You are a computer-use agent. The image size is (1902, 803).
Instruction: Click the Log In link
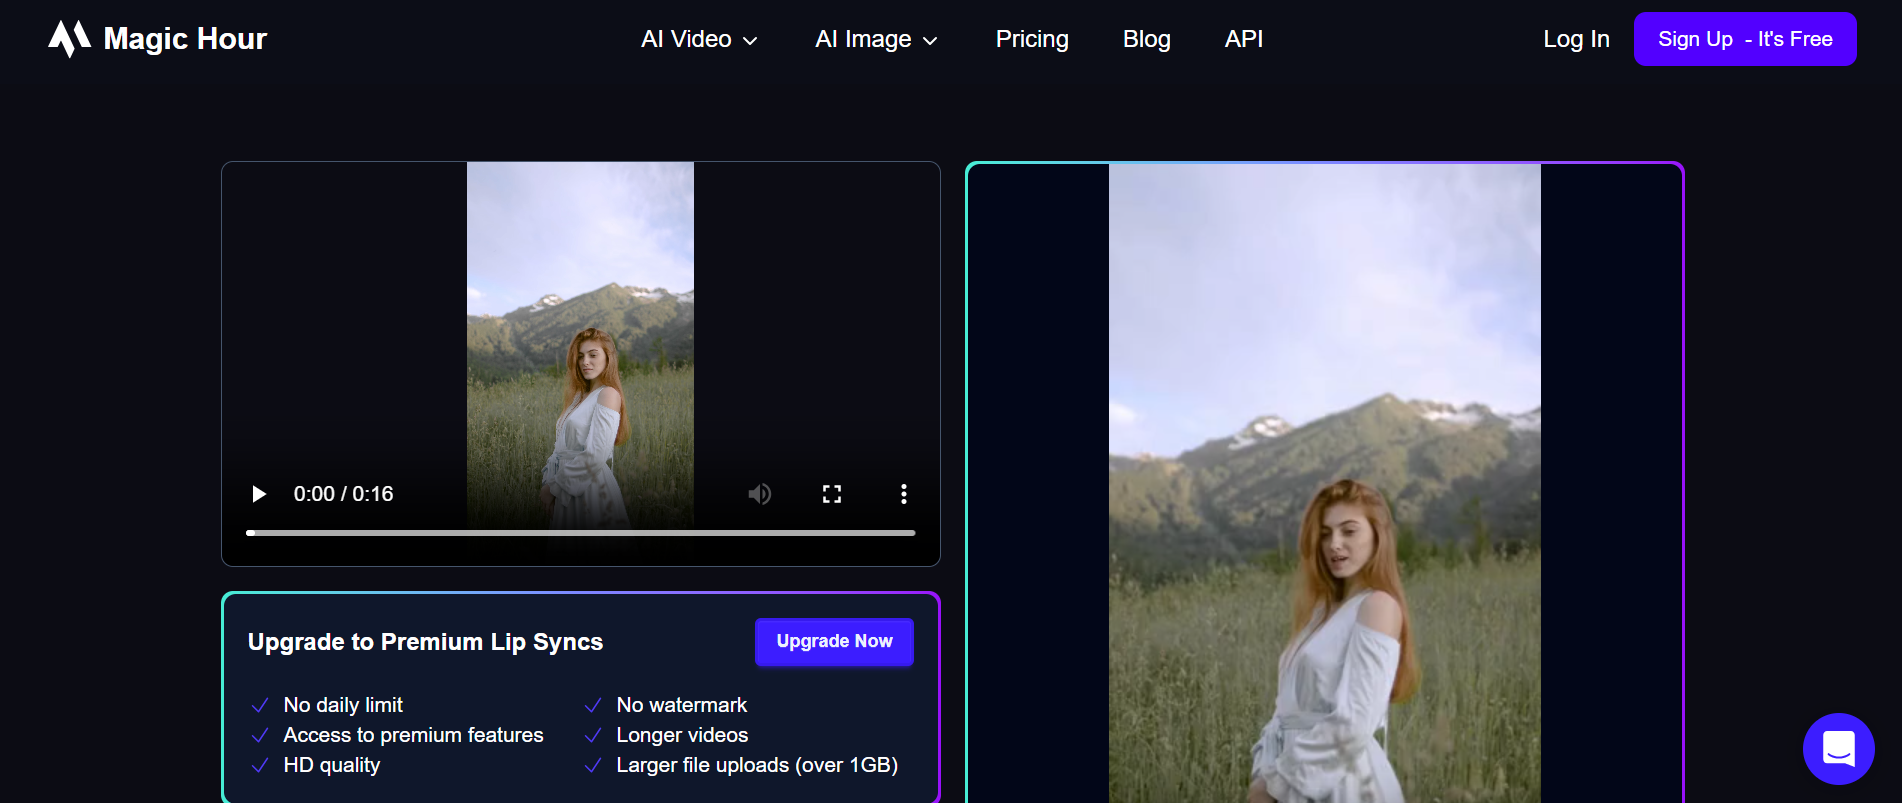(1576, 39)
